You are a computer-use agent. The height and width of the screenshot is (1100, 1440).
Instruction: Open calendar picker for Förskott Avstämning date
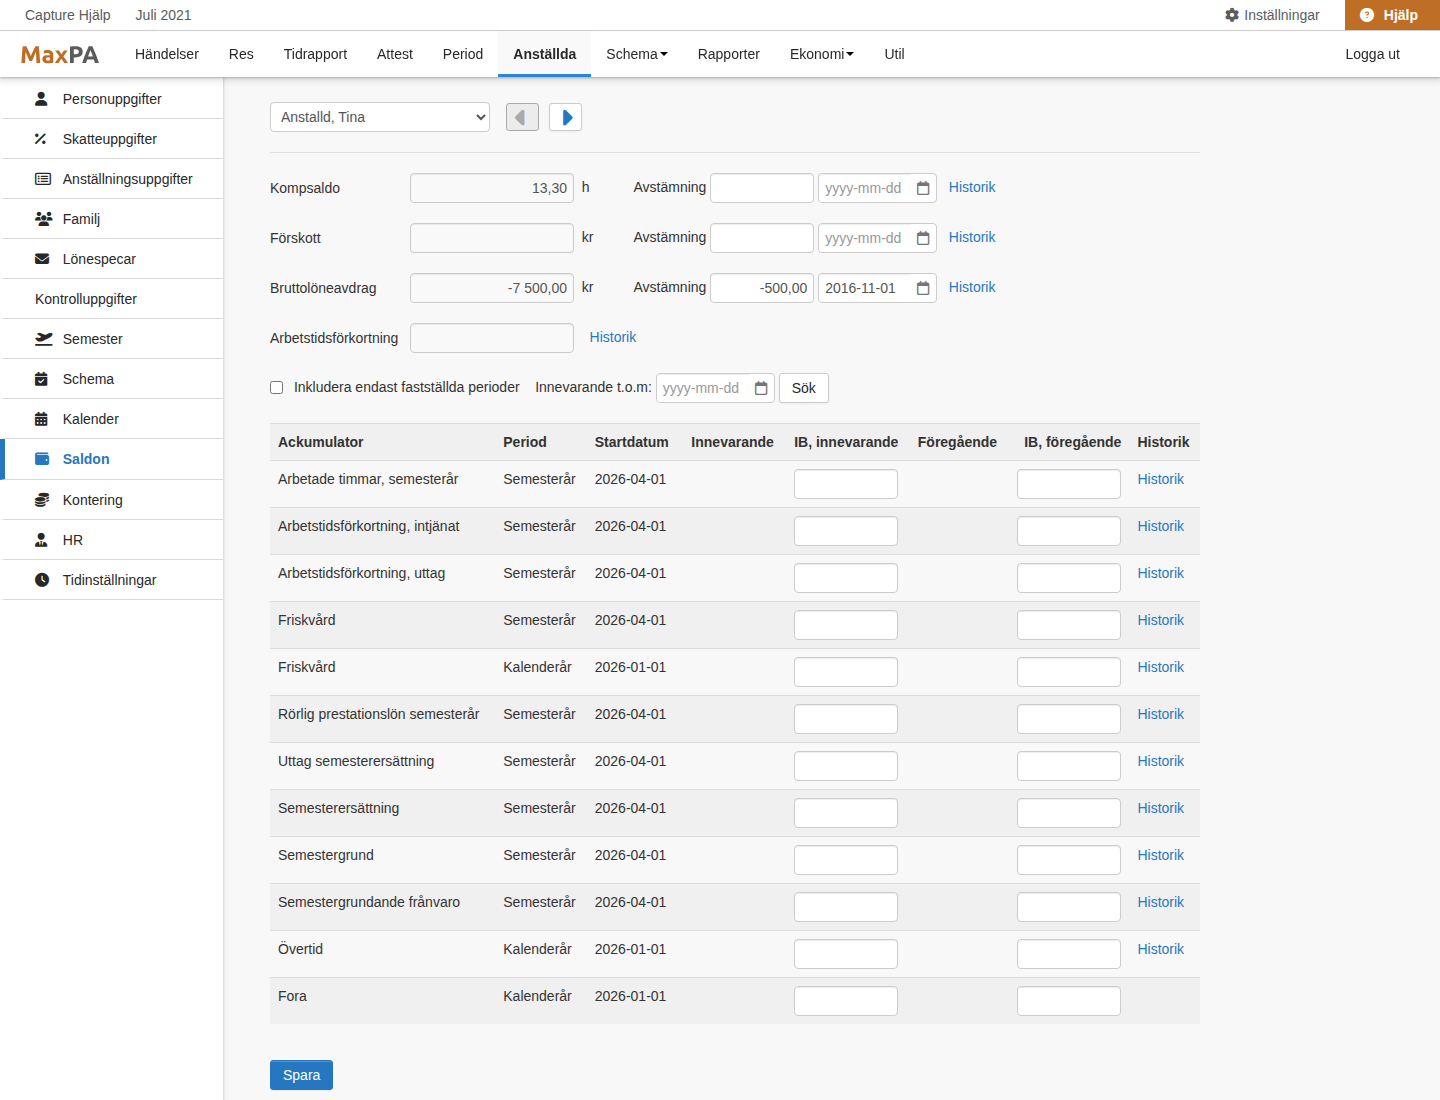[x=923, y=238]
